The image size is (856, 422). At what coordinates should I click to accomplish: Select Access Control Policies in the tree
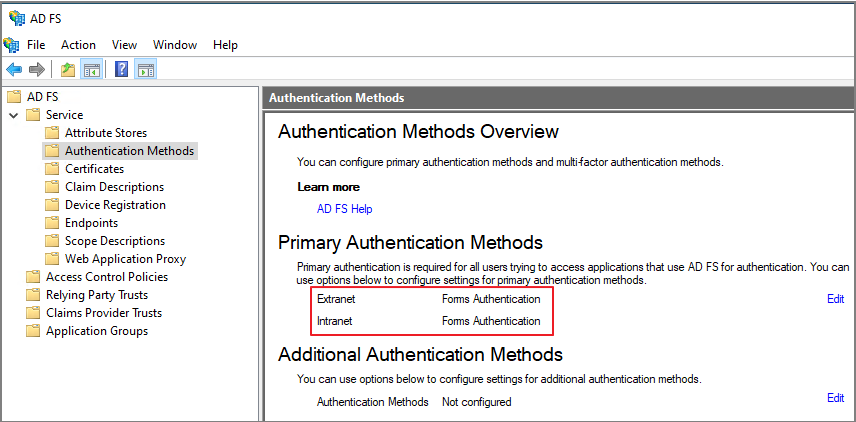click(107, 277)
